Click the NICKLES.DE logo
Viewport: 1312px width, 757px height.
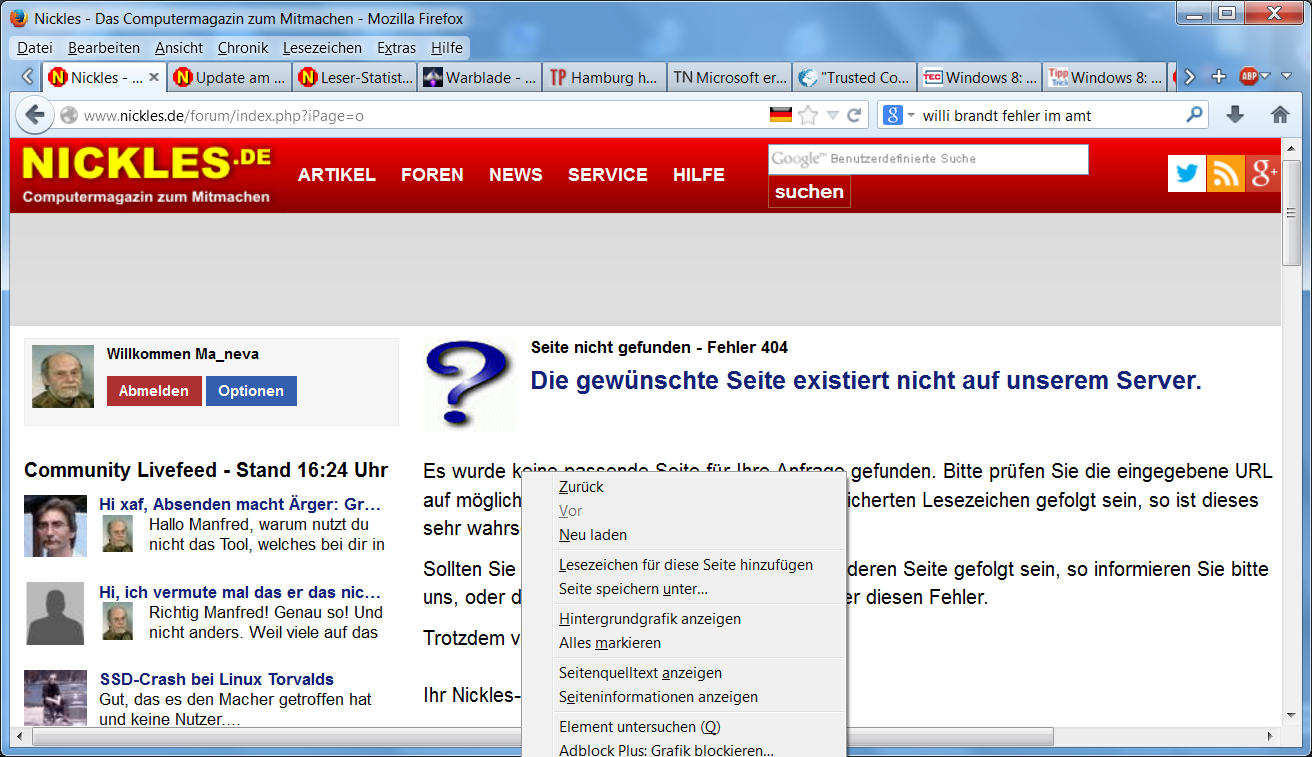pyautogui.click(x=146, y=174)
